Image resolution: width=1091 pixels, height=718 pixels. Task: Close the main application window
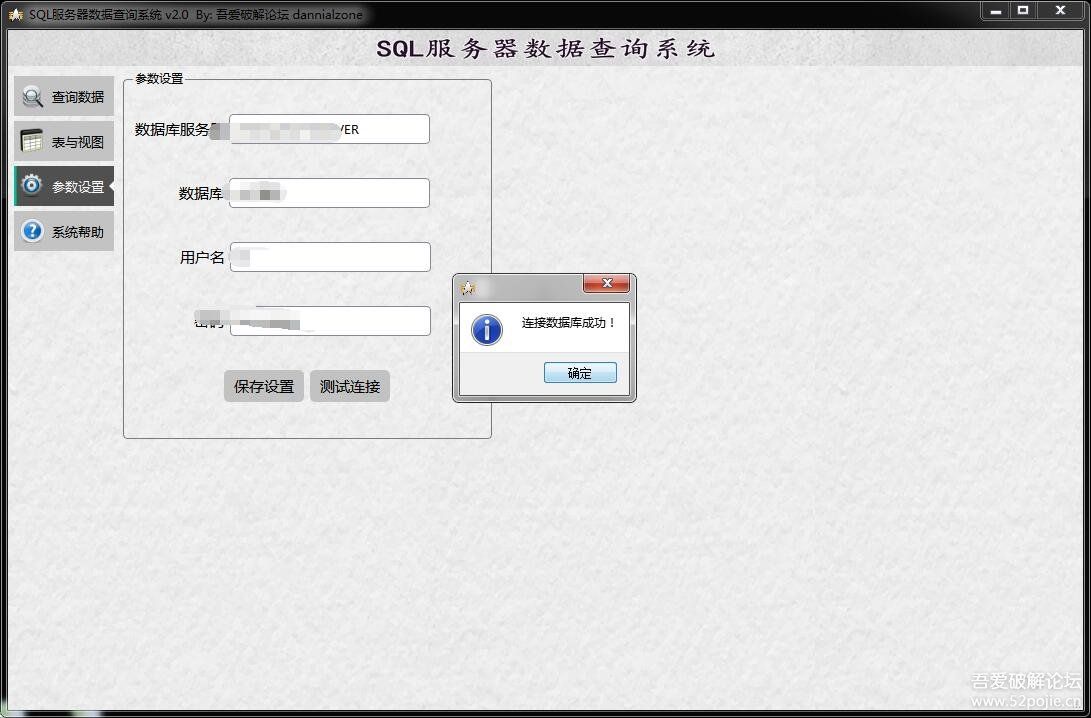coord(1060,10)
